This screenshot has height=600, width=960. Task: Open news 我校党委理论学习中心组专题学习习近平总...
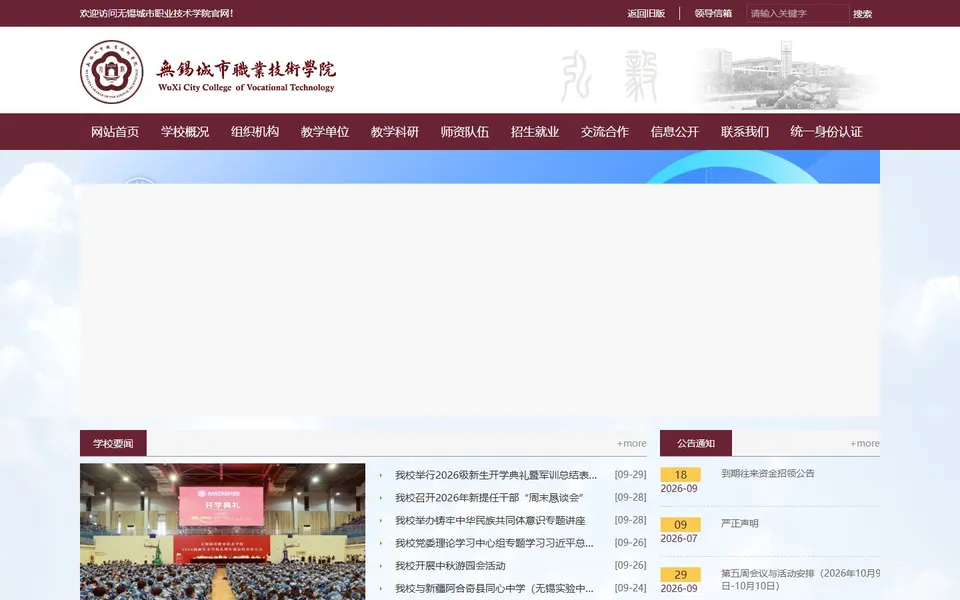point(493,543)
